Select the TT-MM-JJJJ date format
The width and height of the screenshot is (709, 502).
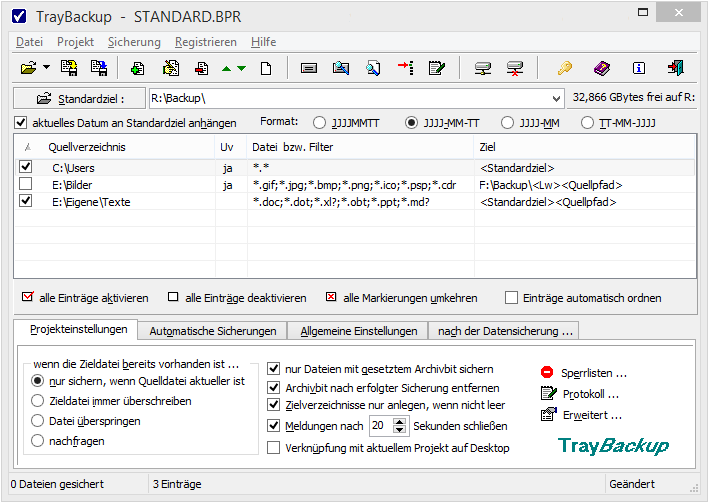(587, 123)
